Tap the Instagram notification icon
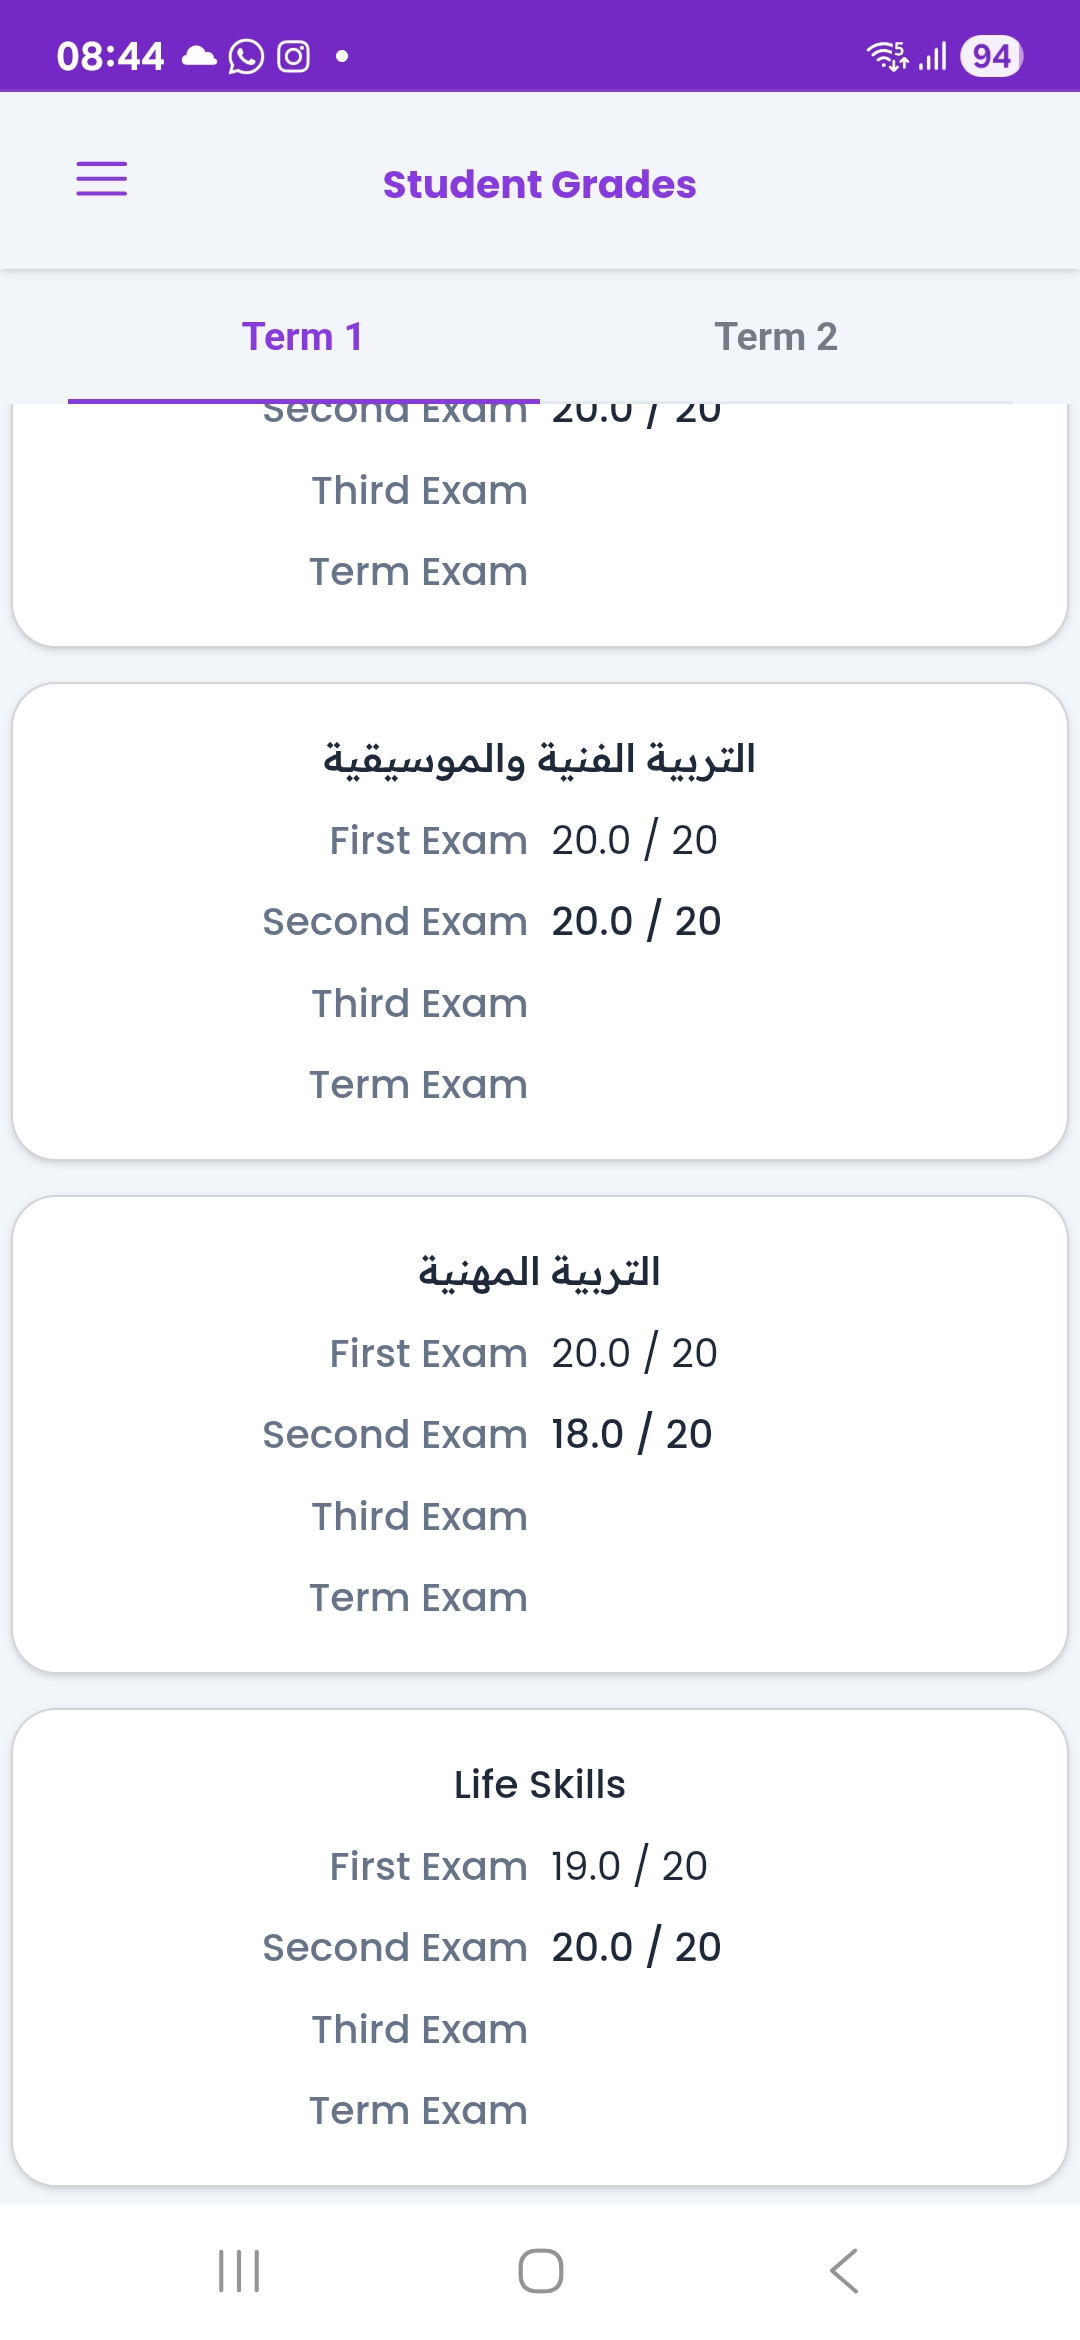1080x2340 pixels. point(293,56)
